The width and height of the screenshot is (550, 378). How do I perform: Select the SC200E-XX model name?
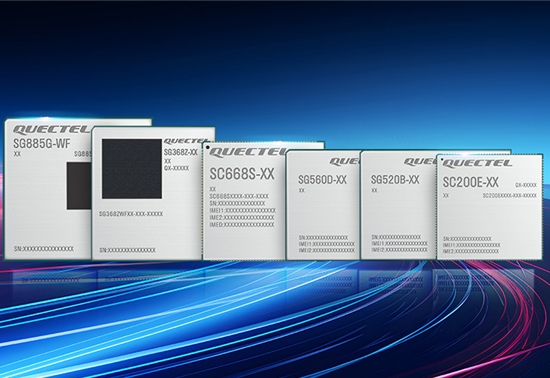[x=470, y=182]
